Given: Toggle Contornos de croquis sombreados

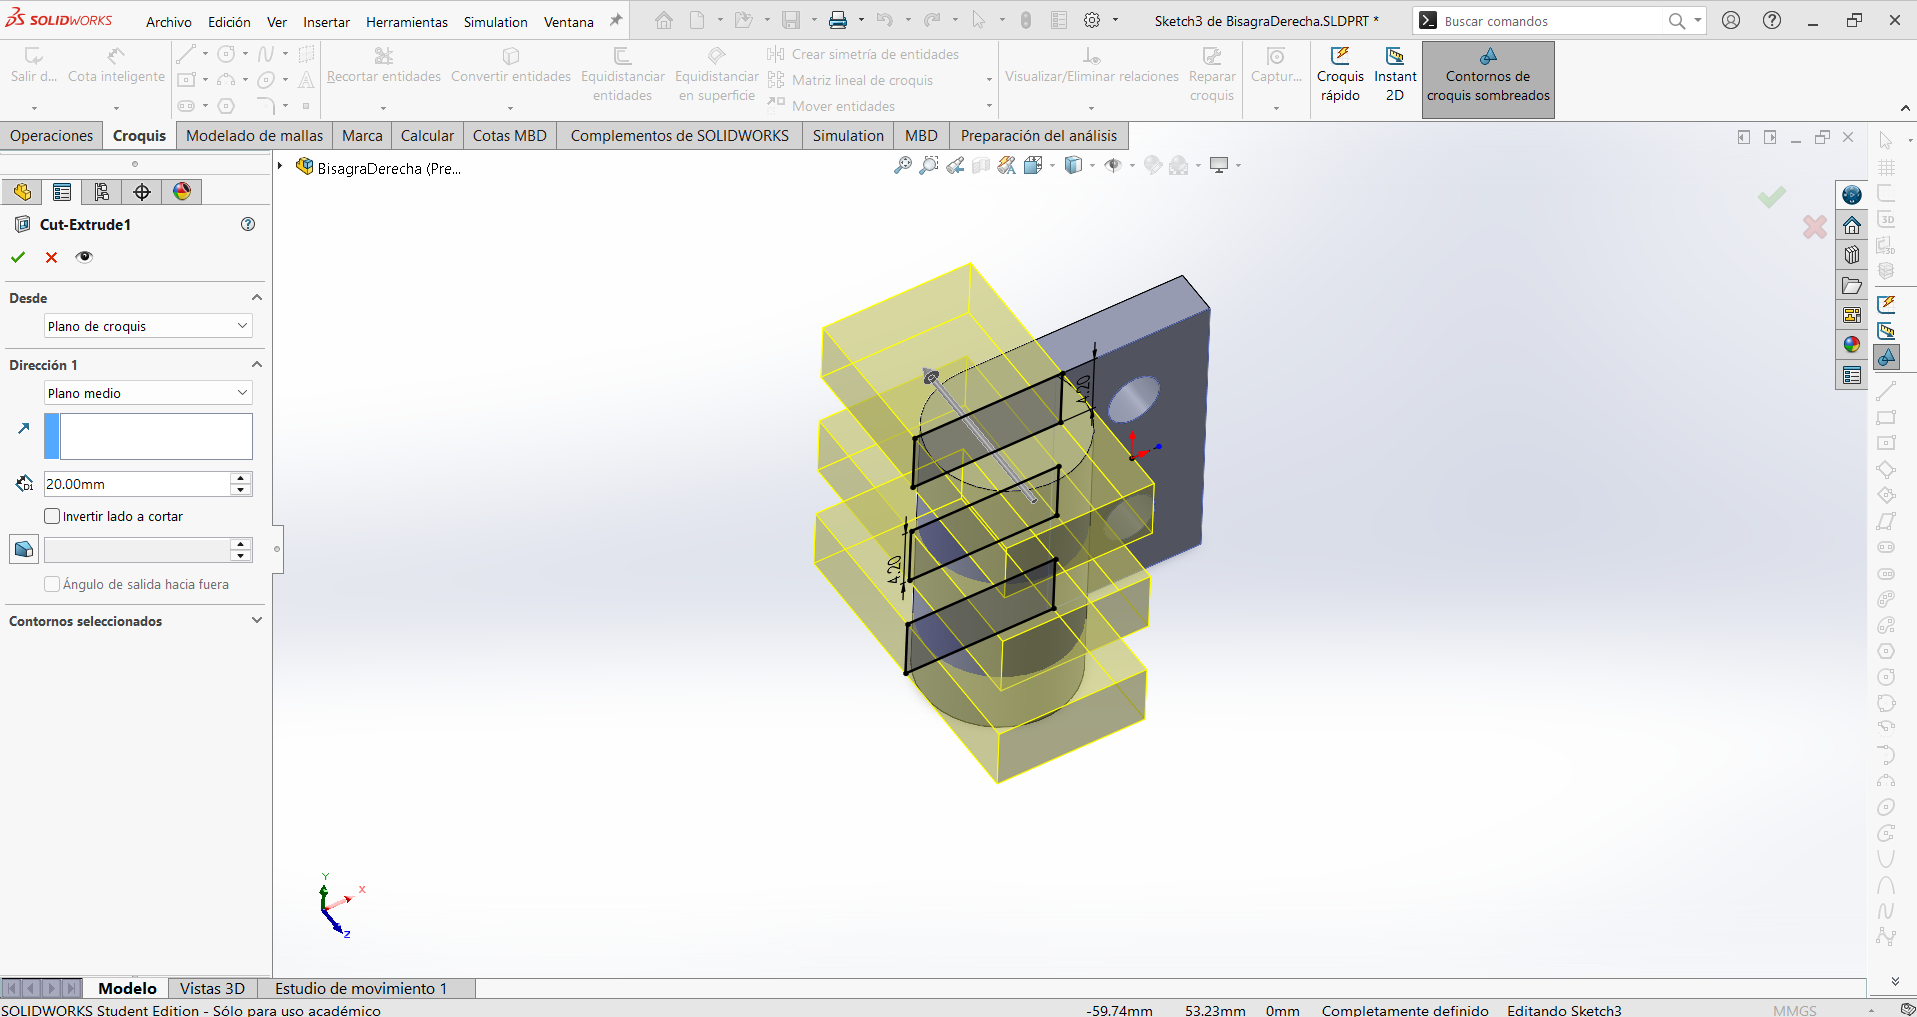Looking at the screenshot, I should coord(1488,78).
